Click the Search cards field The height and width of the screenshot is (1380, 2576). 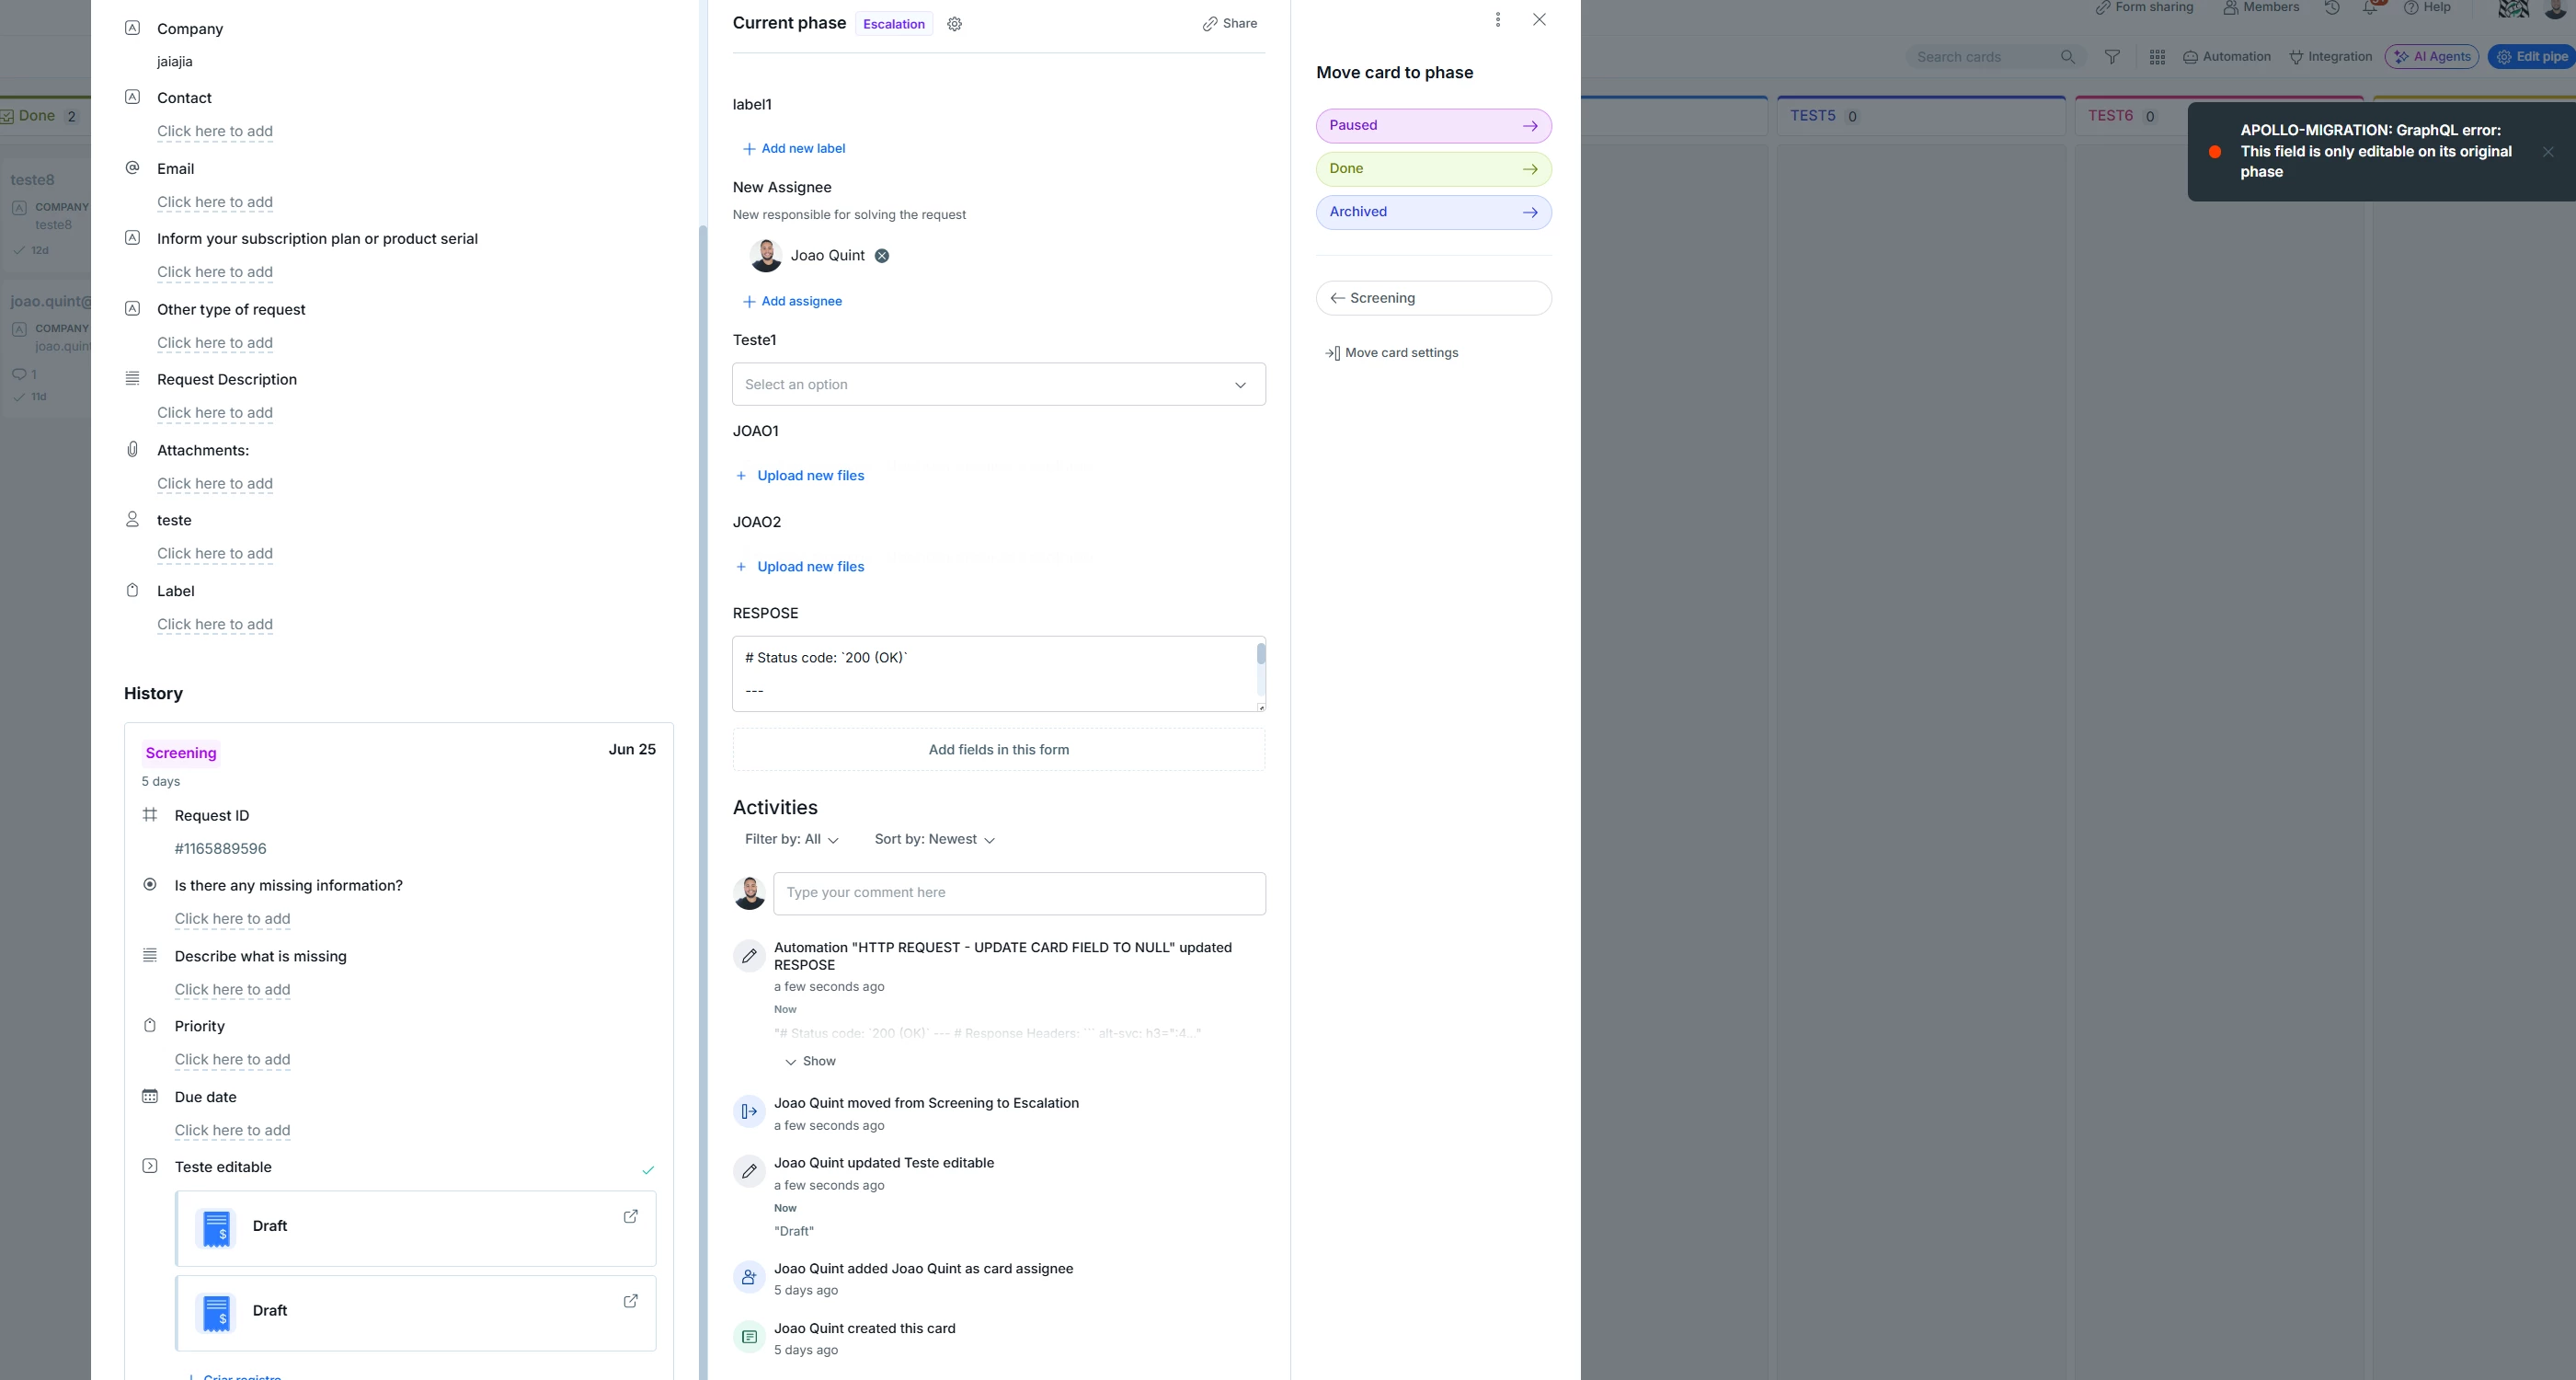point(1995,57)
